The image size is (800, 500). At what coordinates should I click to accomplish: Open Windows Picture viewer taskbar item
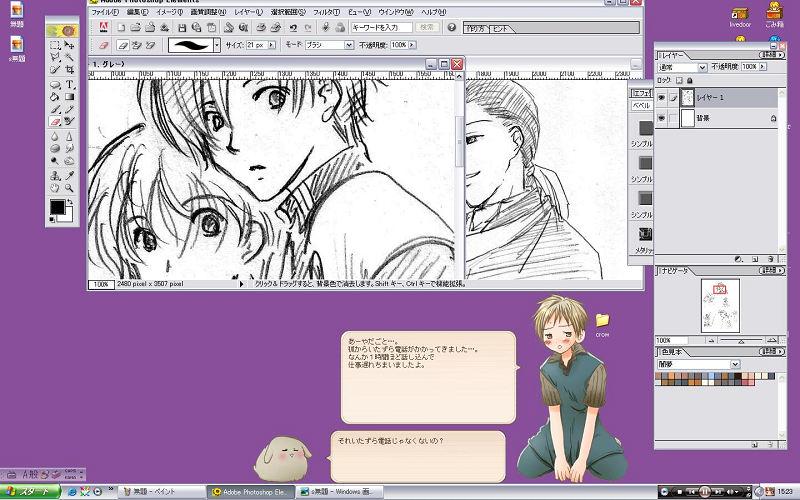coord(339,492)
